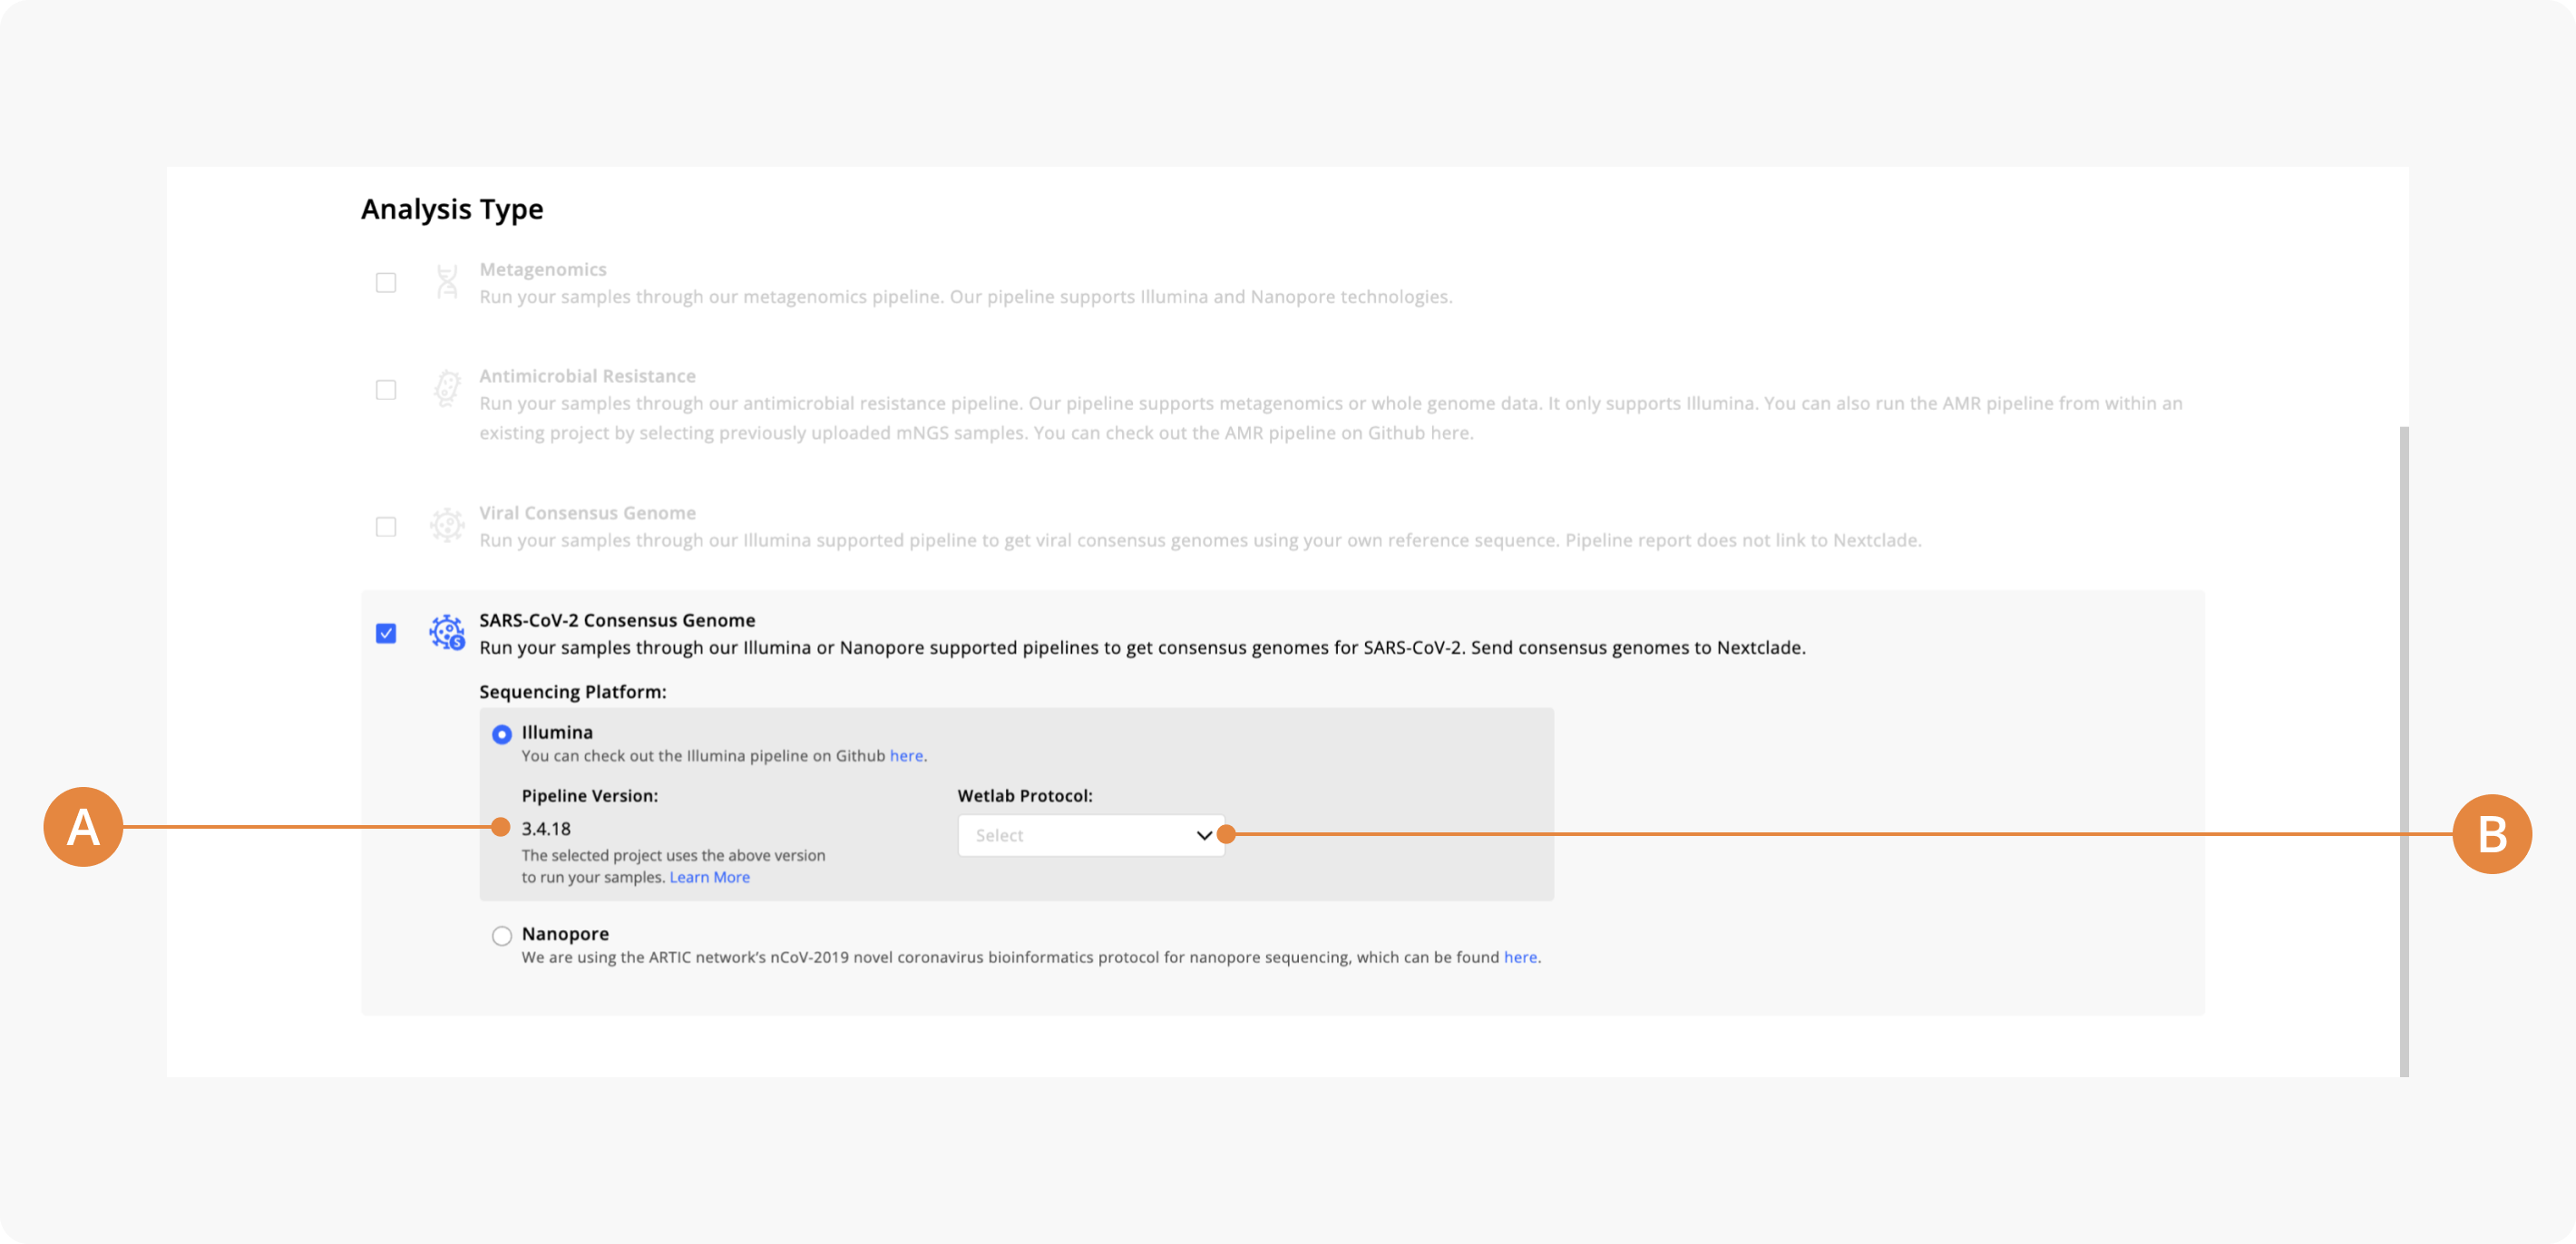Click the Metagenomics DNA helix icon
This screenshot has width=2576, height=1244.
447,282
